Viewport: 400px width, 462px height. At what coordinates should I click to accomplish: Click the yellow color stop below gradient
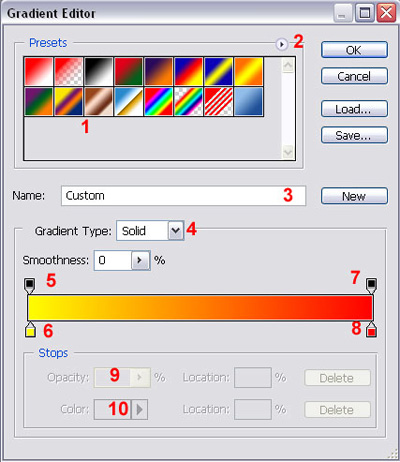coord(30,330)
